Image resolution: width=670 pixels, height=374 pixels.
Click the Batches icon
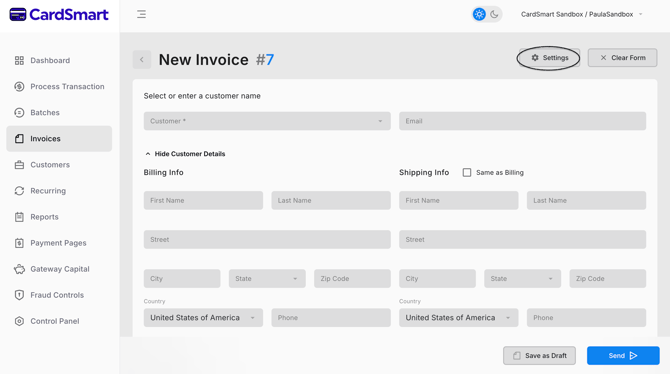19,112
